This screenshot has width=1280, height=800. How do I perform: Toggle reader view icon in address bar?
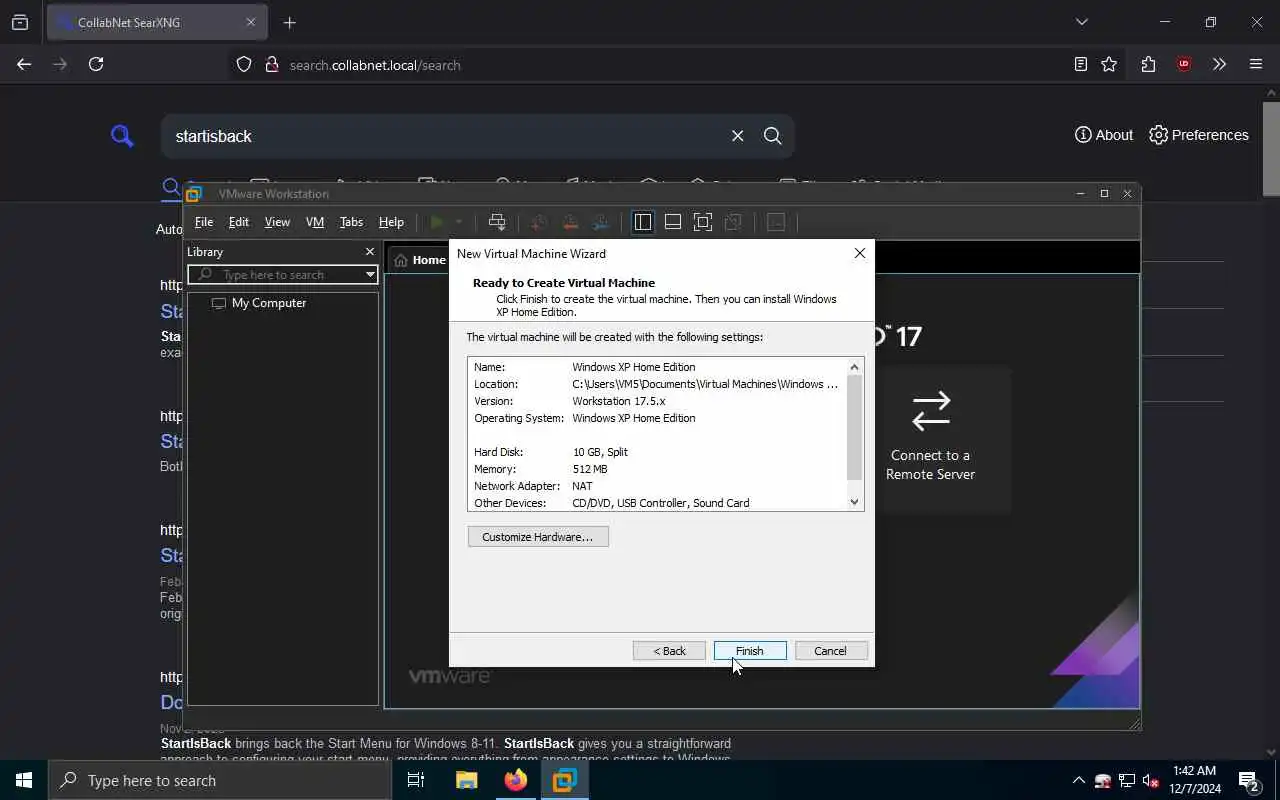point(1081,64)
